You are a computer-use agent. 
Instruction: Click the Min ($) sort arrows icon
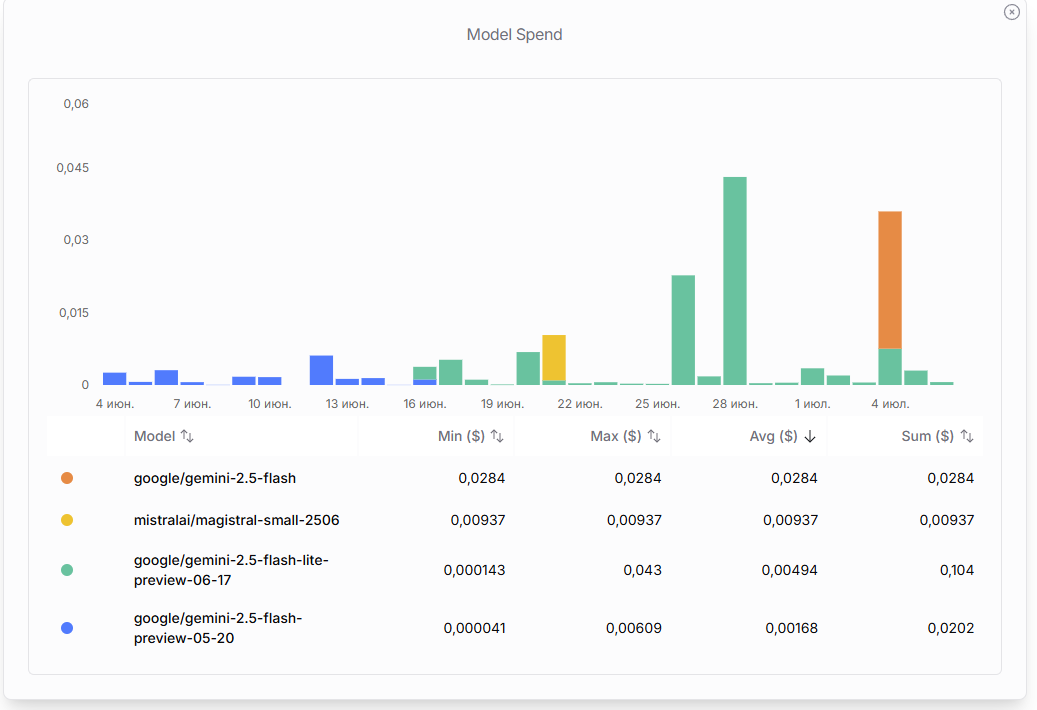[497, 437]
